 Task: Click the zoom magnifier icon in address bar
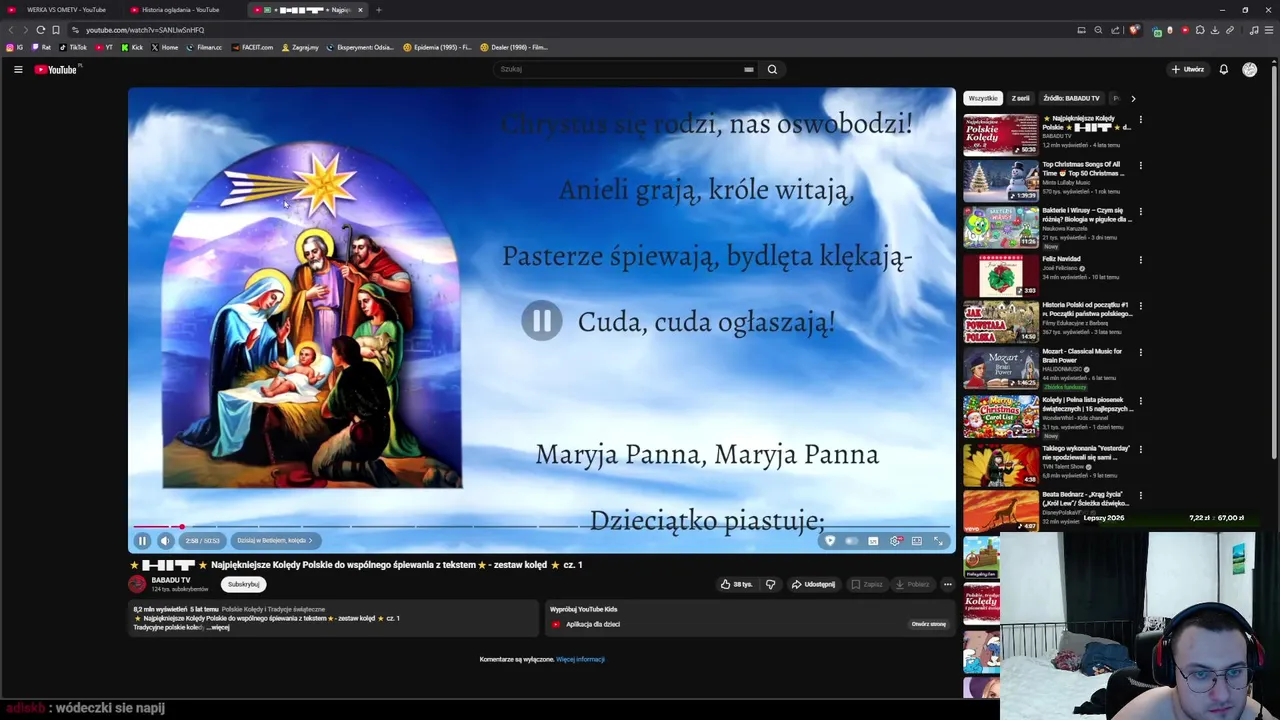point(1098,30)
